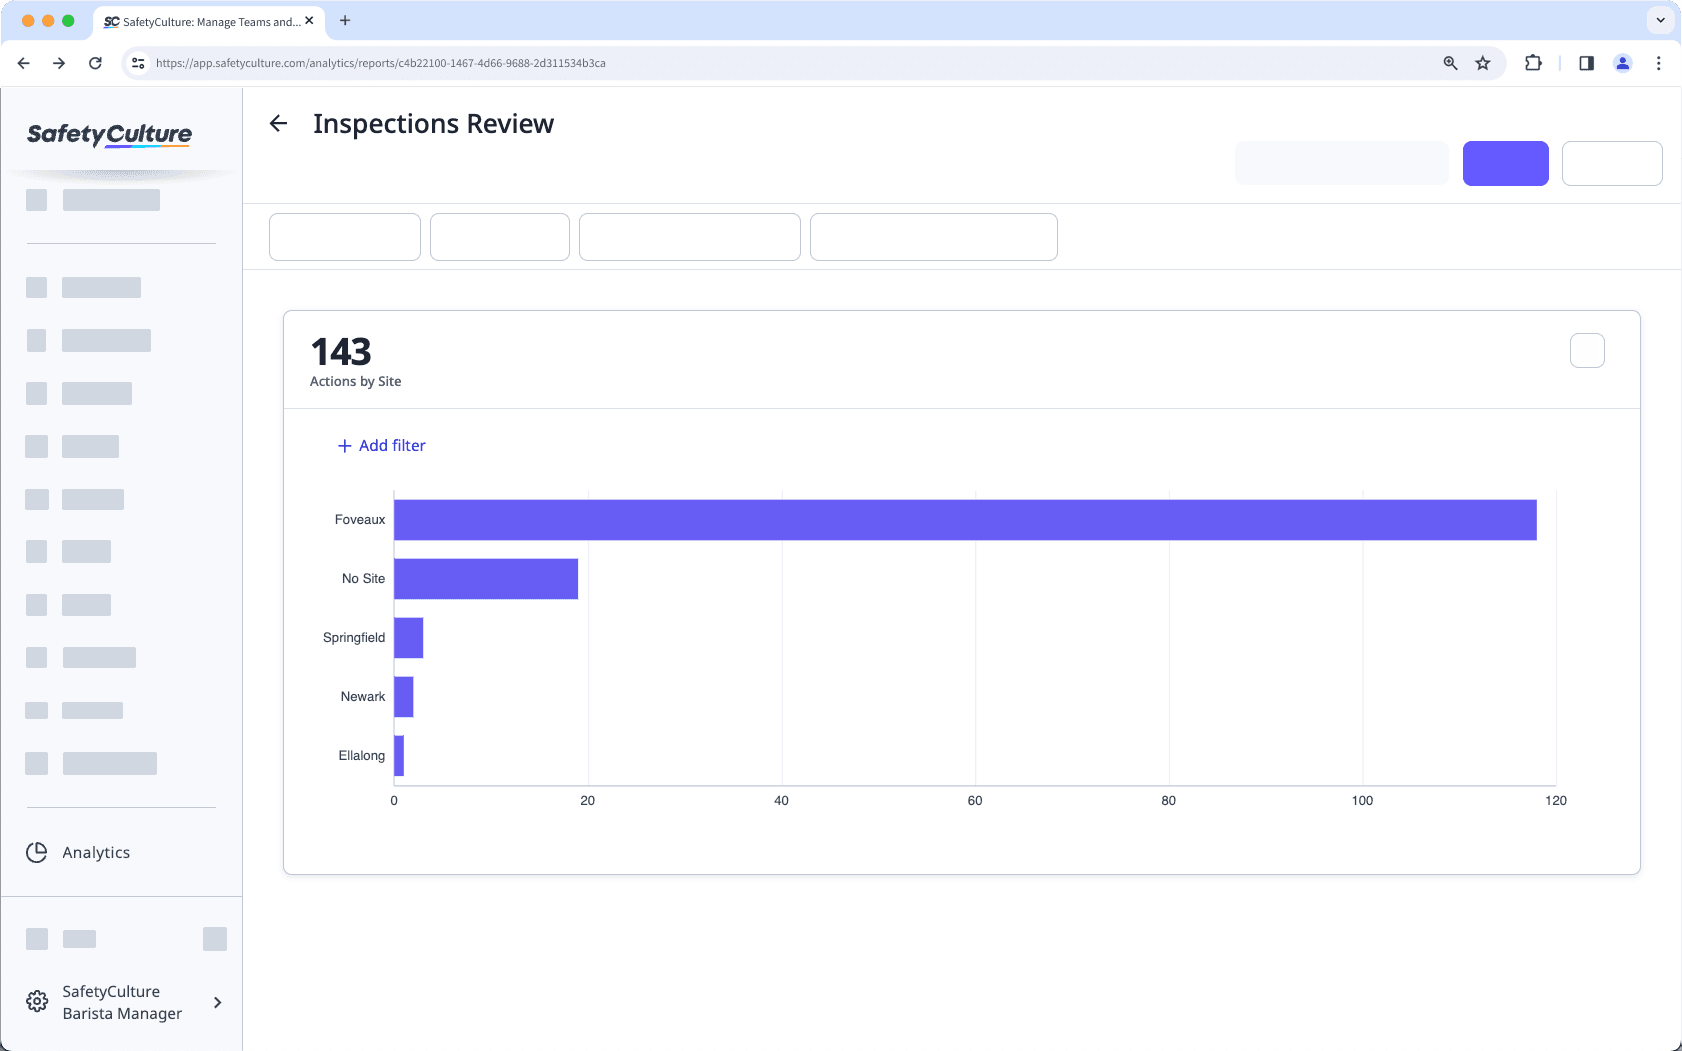
Task: Select the checkbox on the Actions by Site card
Action: coord(1585,350)
